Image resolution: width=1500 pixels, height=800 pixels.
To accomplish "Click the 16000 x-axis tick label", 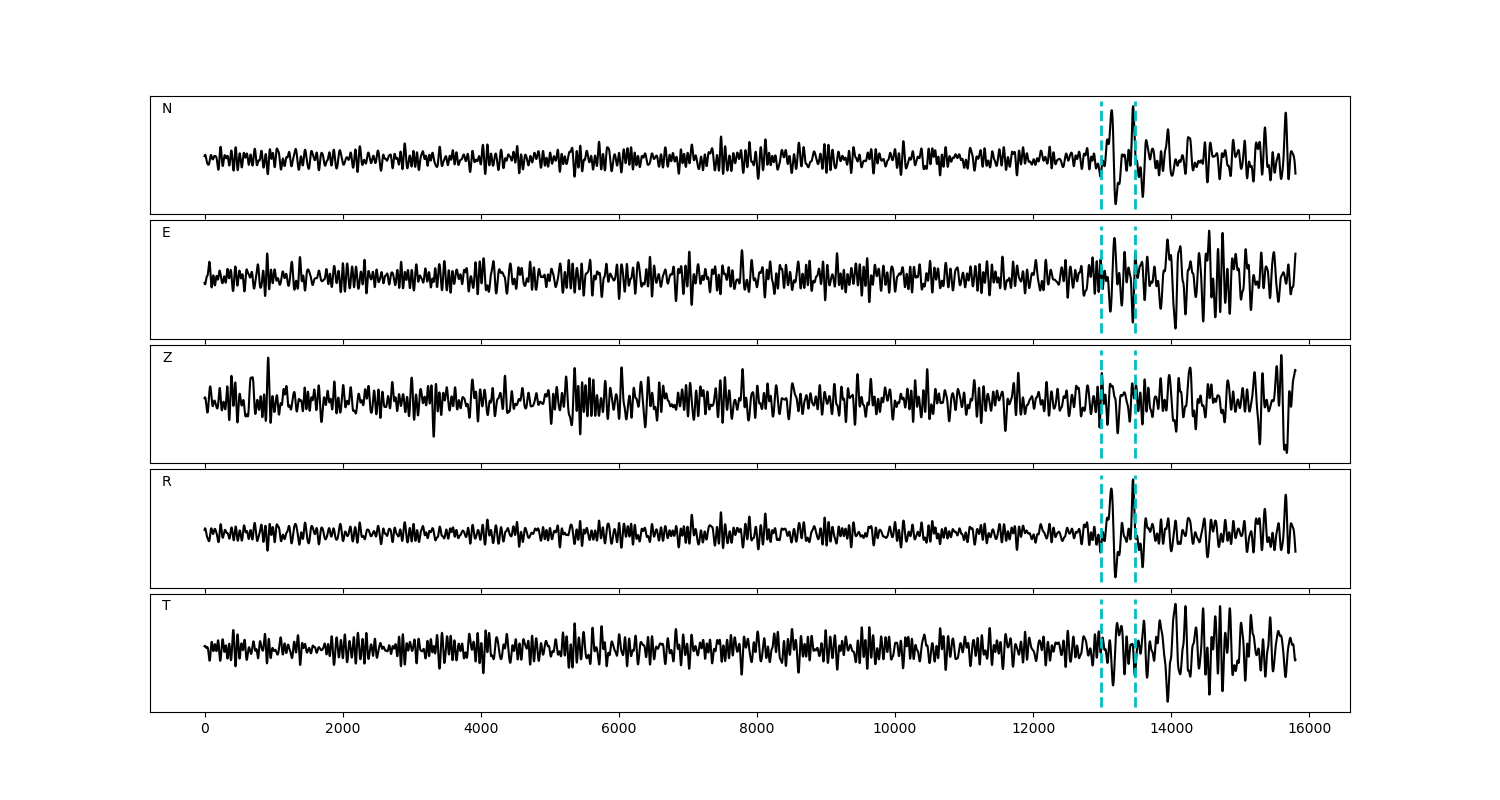I will point(1309,730).
